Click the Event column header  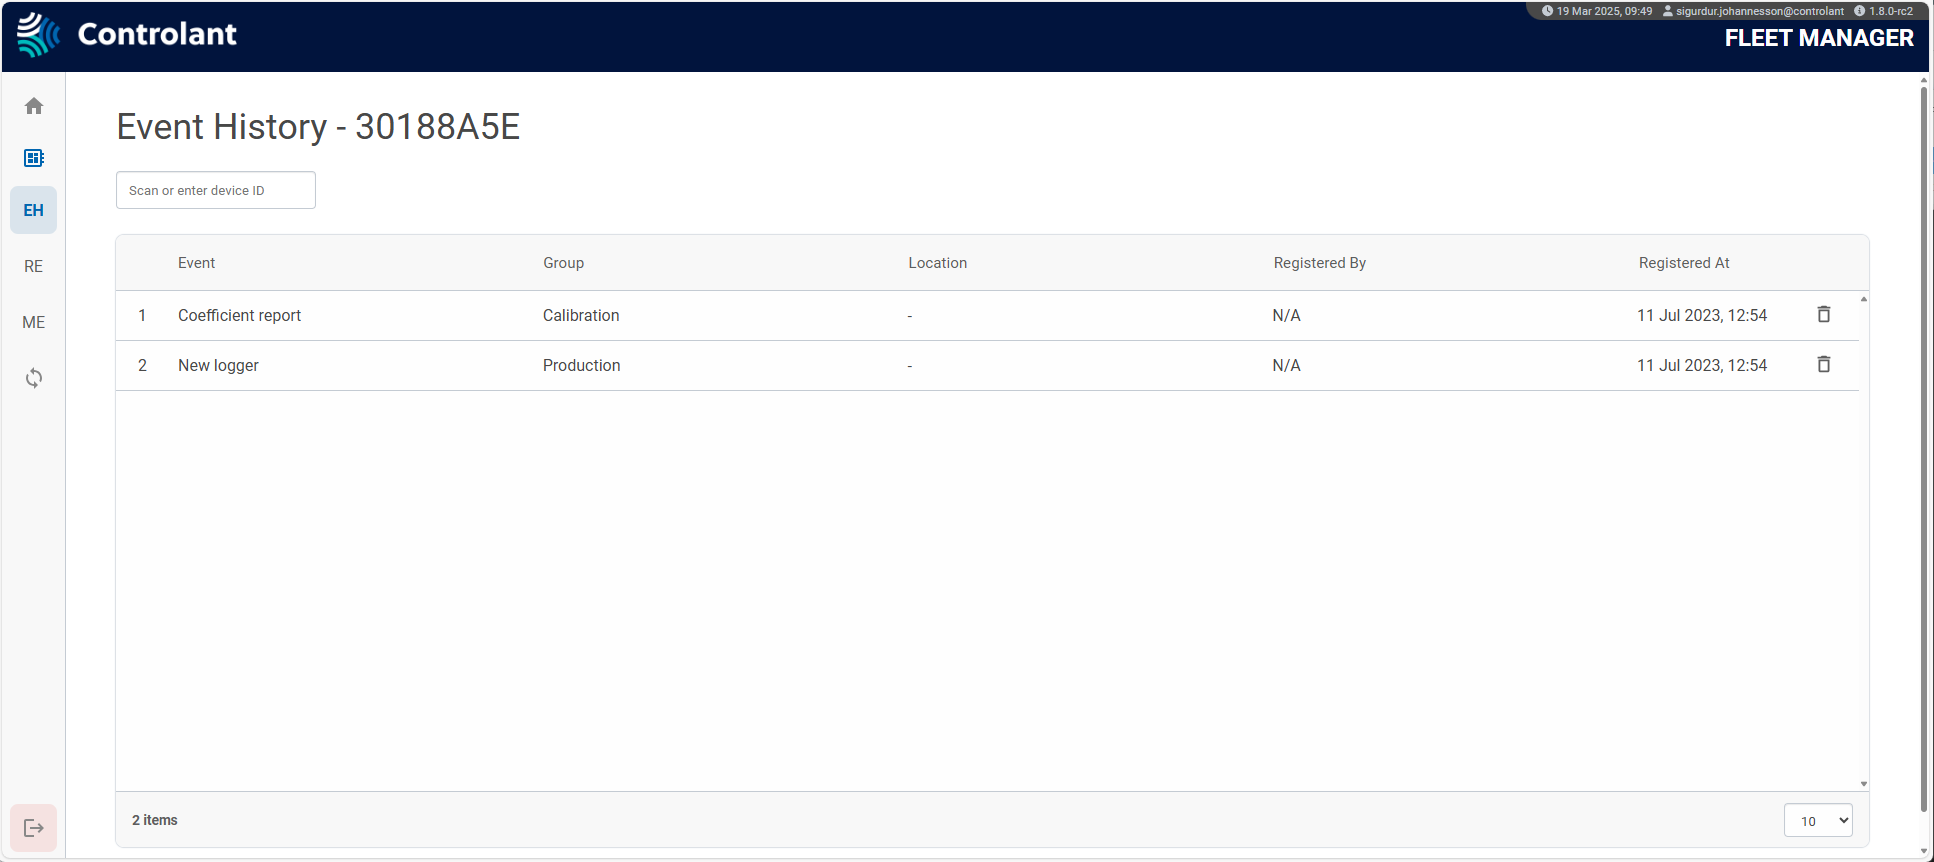pyautogui.click(x=197, y=263)
